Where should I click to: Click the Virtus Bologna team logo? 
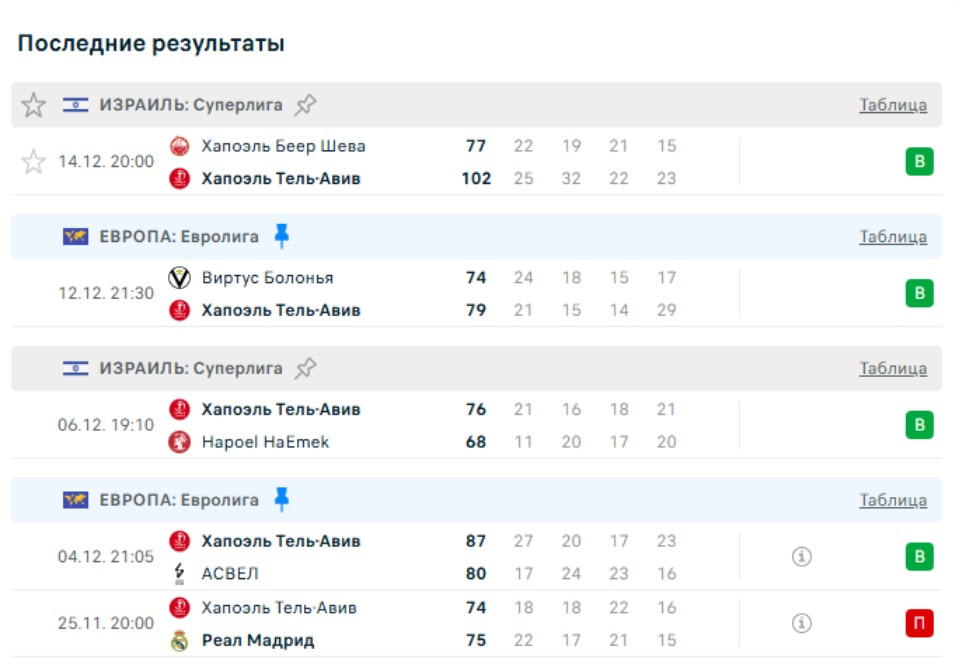[x=180, y=278]
